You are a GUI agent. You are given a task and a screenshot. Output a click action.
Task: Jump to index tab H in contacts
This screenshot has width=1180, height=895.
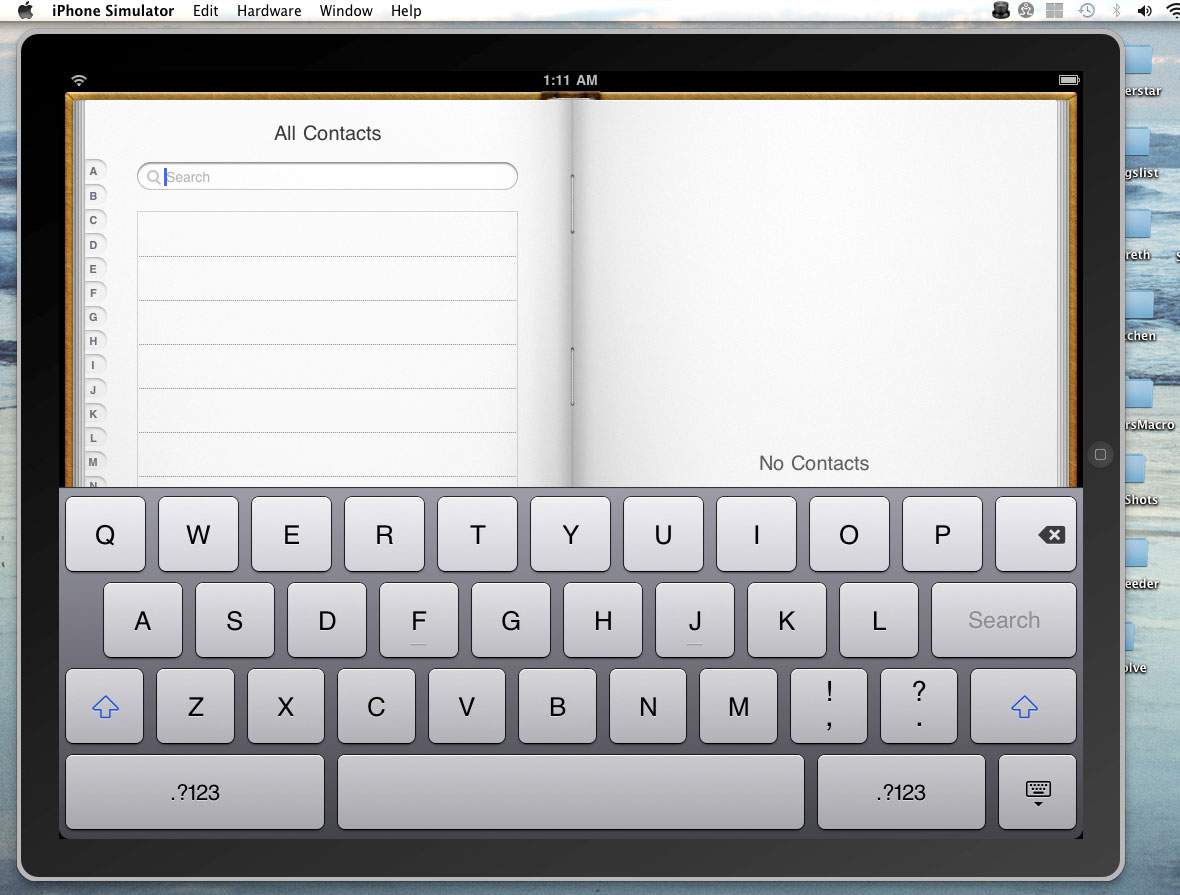pos(93,341)
